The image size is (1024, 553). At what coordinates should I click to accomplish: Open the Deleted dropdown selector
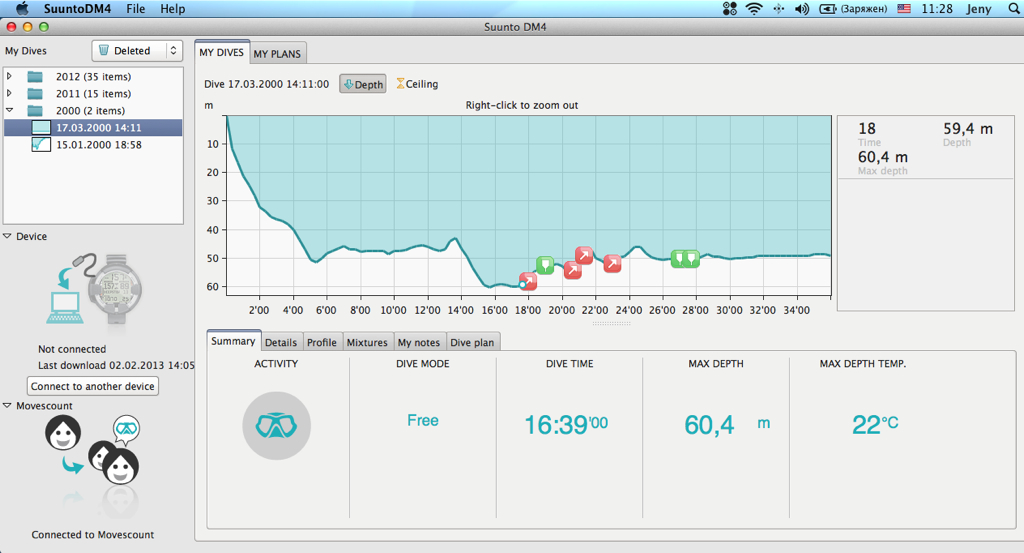coord(137,51)
